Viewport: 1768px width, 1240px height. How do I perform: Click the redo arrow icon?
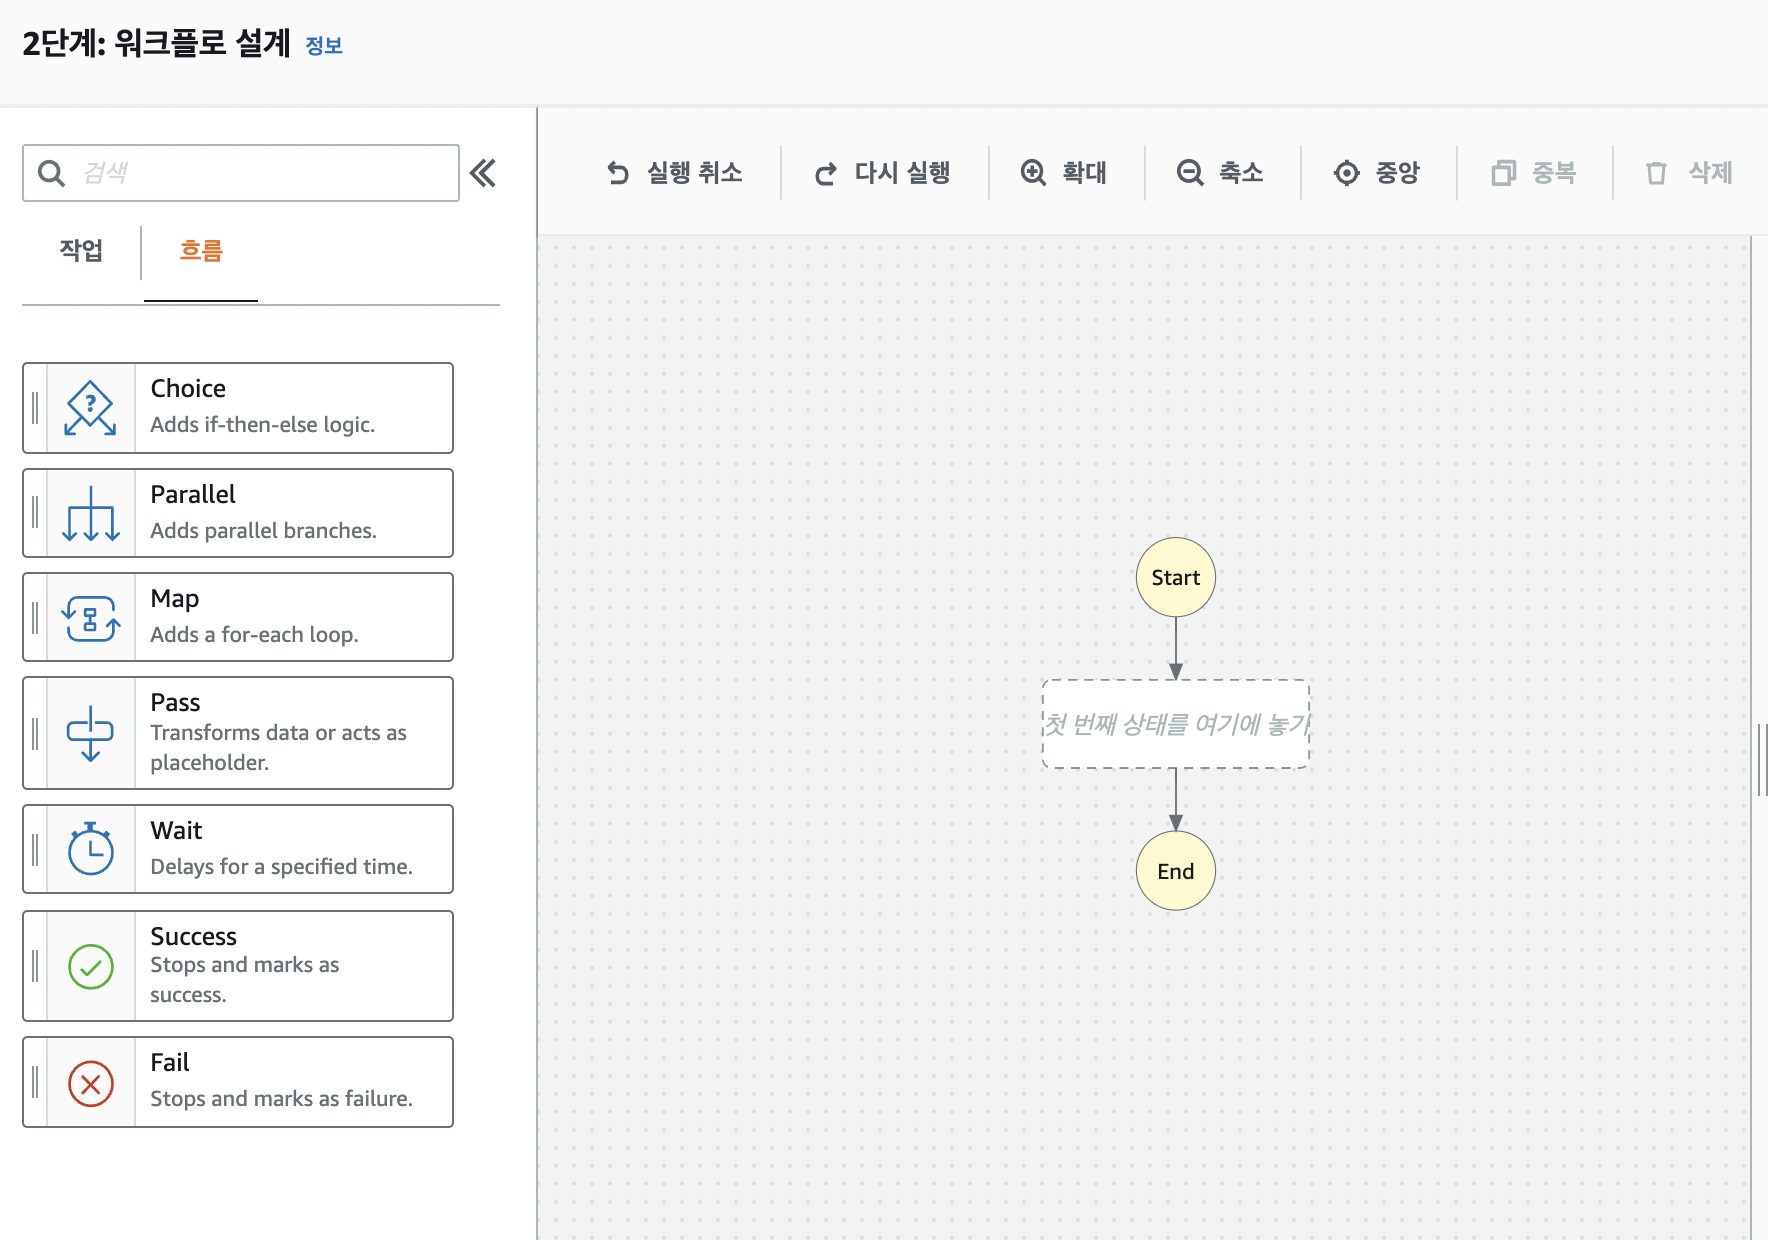pyautogui.click(x=825, y=174)
